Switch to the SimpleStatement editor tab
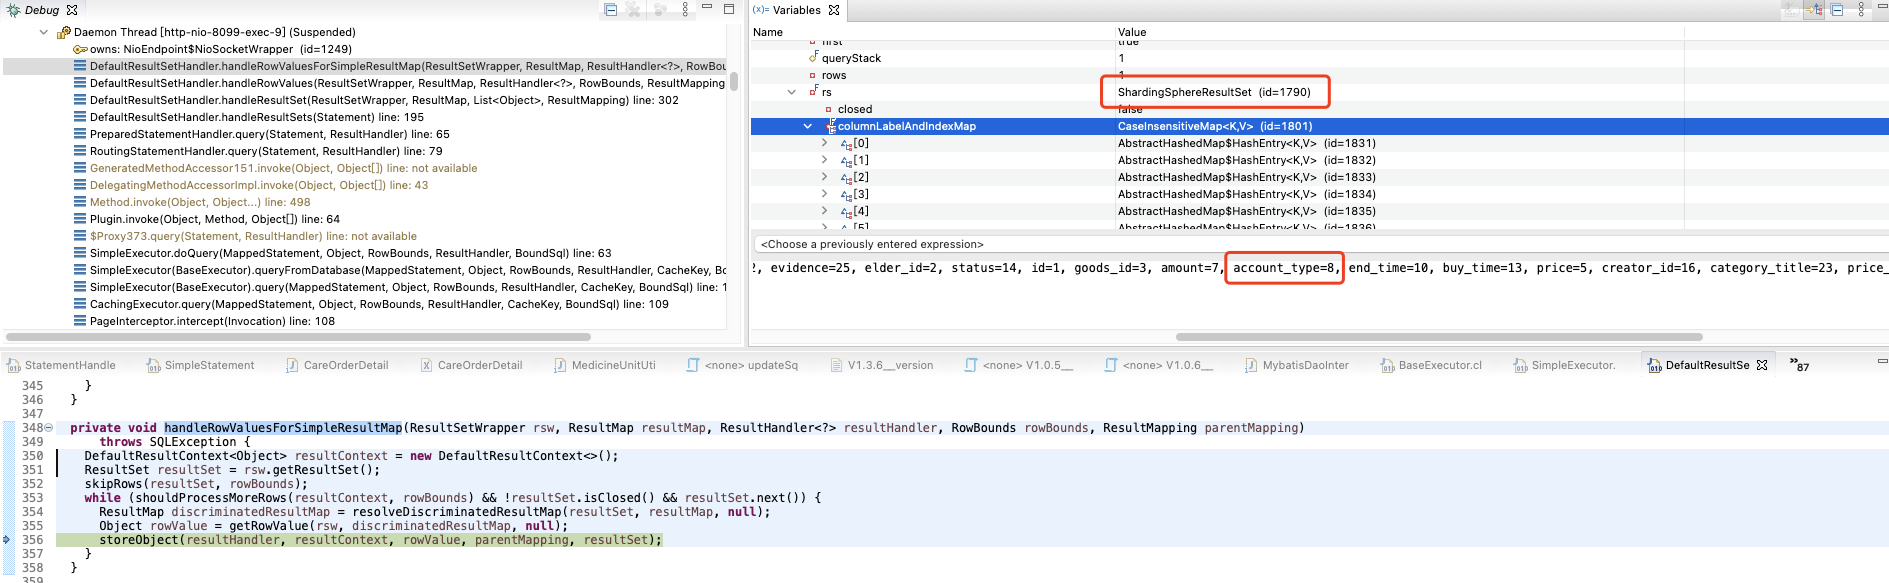Screen dimensions: 1889x583 tap(201, 365)
